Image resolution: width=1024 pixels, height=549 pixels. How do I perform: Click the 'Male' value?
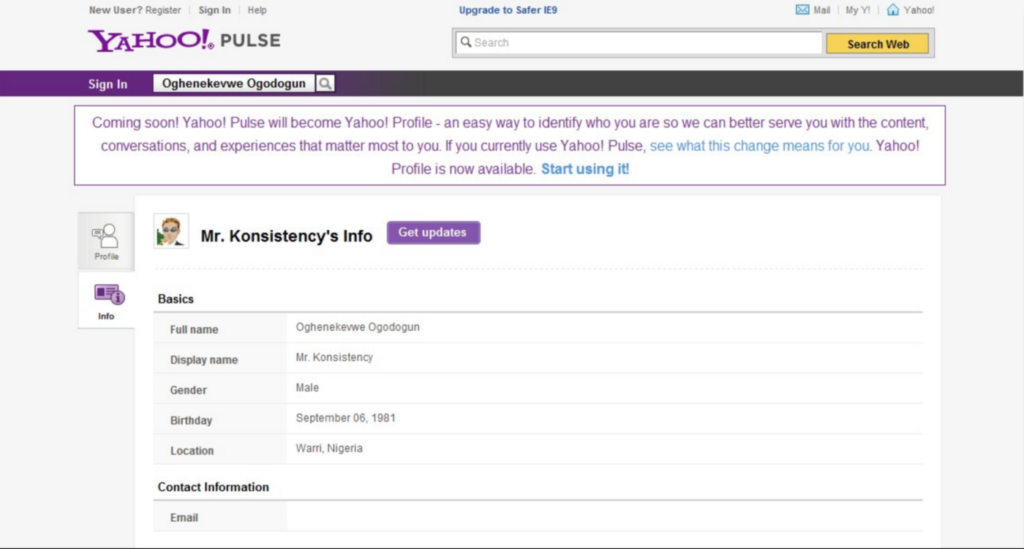coord(307,387)
